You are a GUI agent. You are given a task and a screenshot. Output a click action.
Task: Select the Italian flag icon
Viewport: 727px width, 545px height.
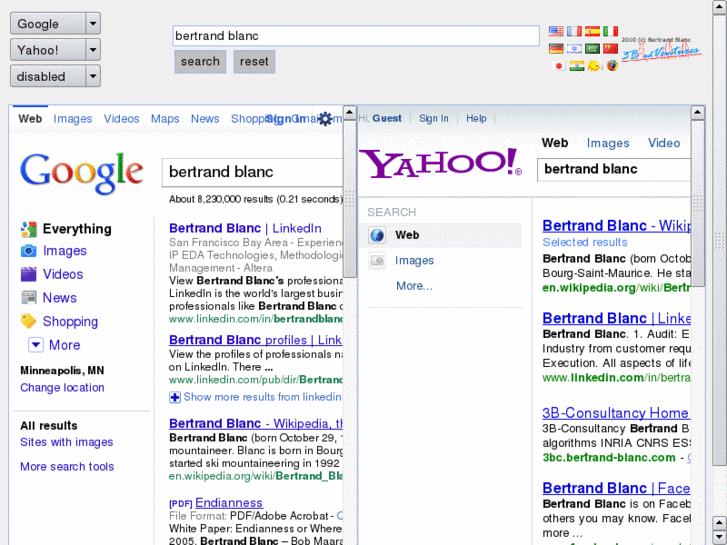click(610, 31)
